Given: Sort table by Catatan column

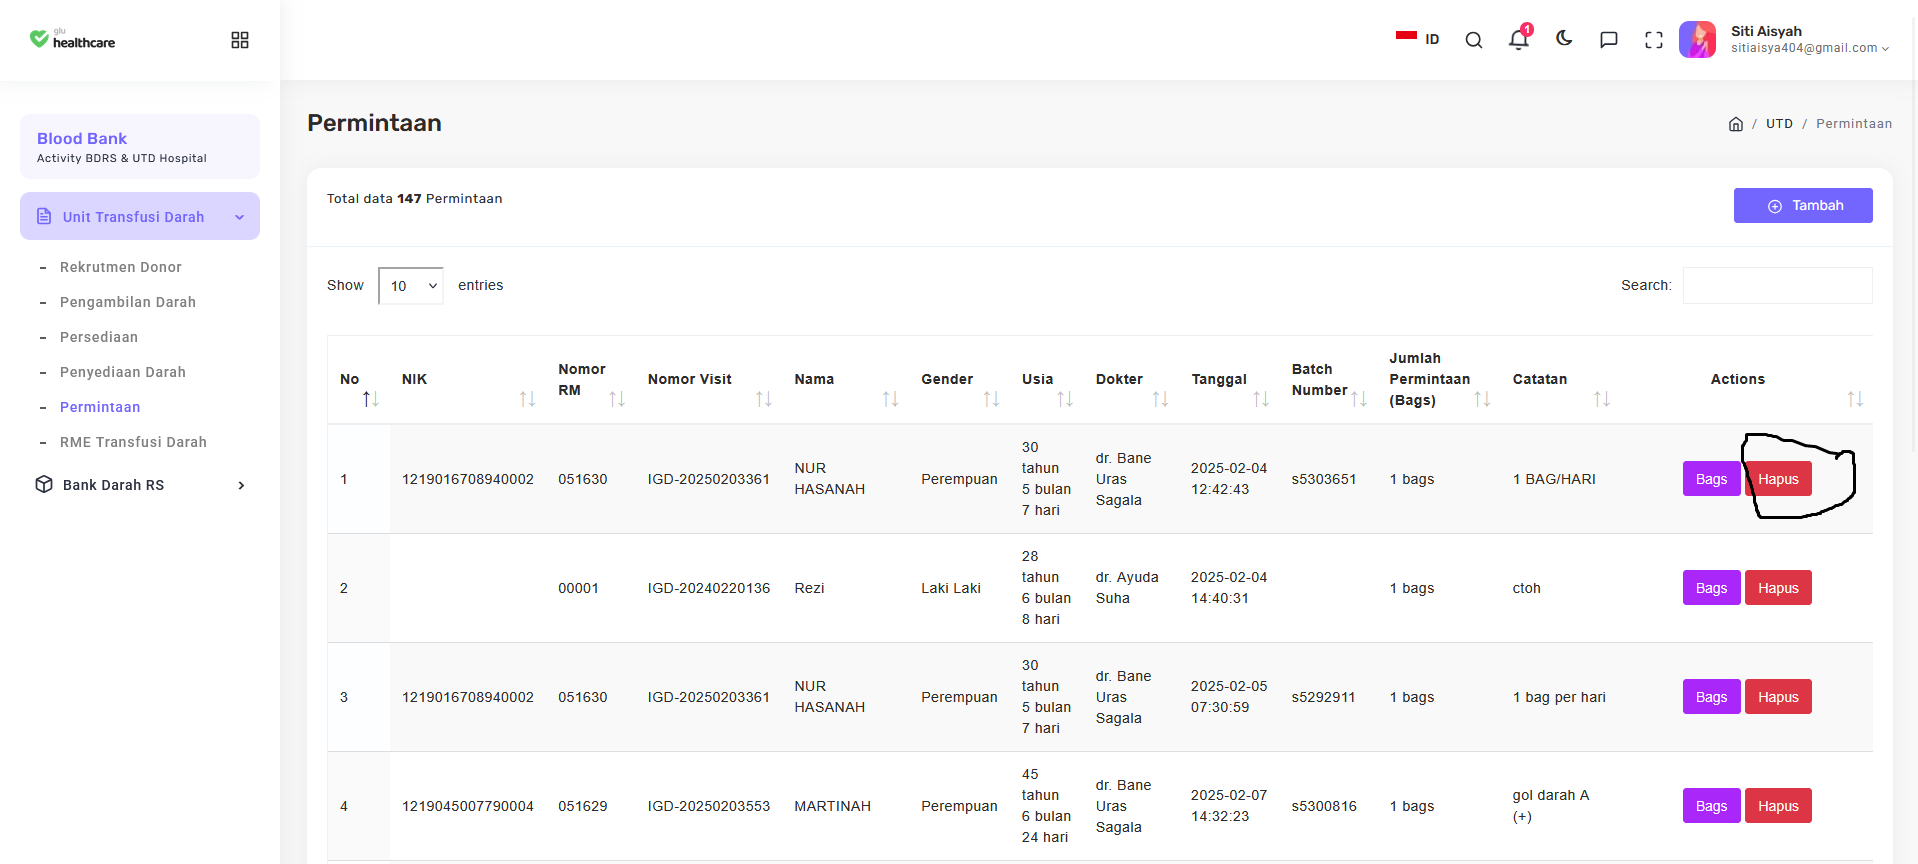Looking at the screenshot, I should [x=1561, y=380].
